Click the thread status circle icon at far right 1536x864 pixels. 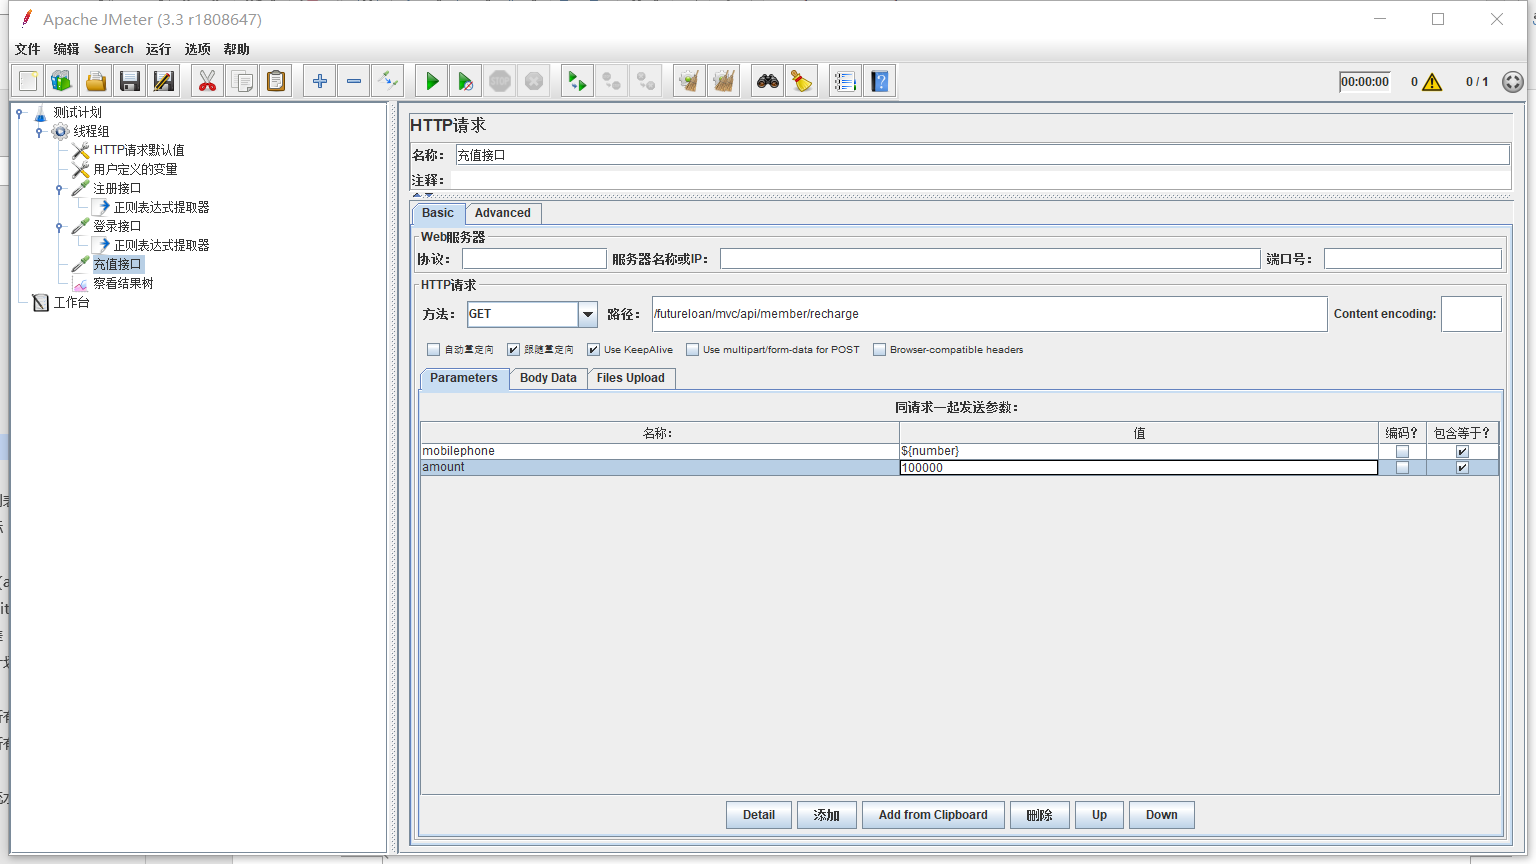pos(1513,82)
